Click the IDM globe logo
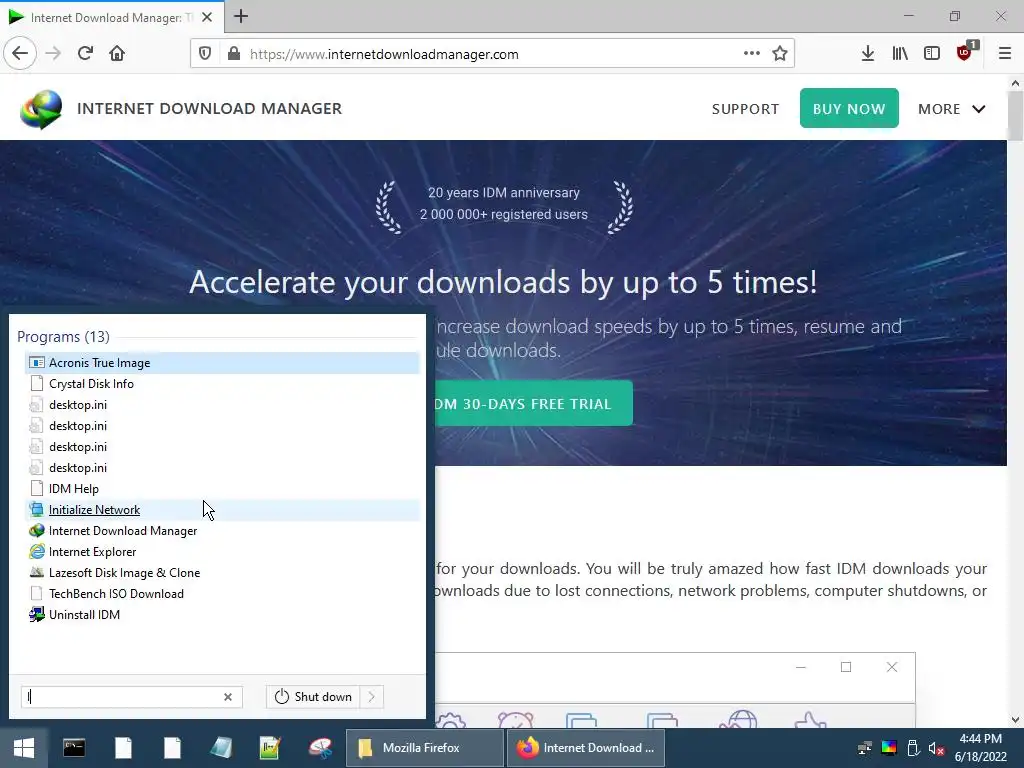Viewport: 1024px width, 768px height. tap(41, 109)
